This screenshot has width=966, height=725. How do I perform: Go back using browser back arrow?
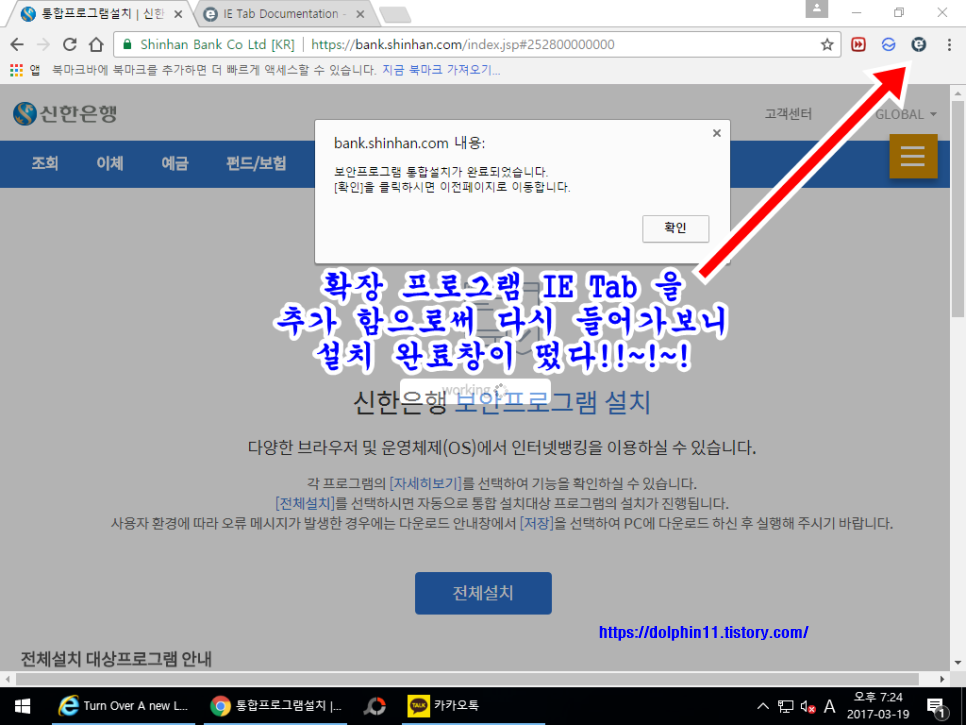(17, 44)
